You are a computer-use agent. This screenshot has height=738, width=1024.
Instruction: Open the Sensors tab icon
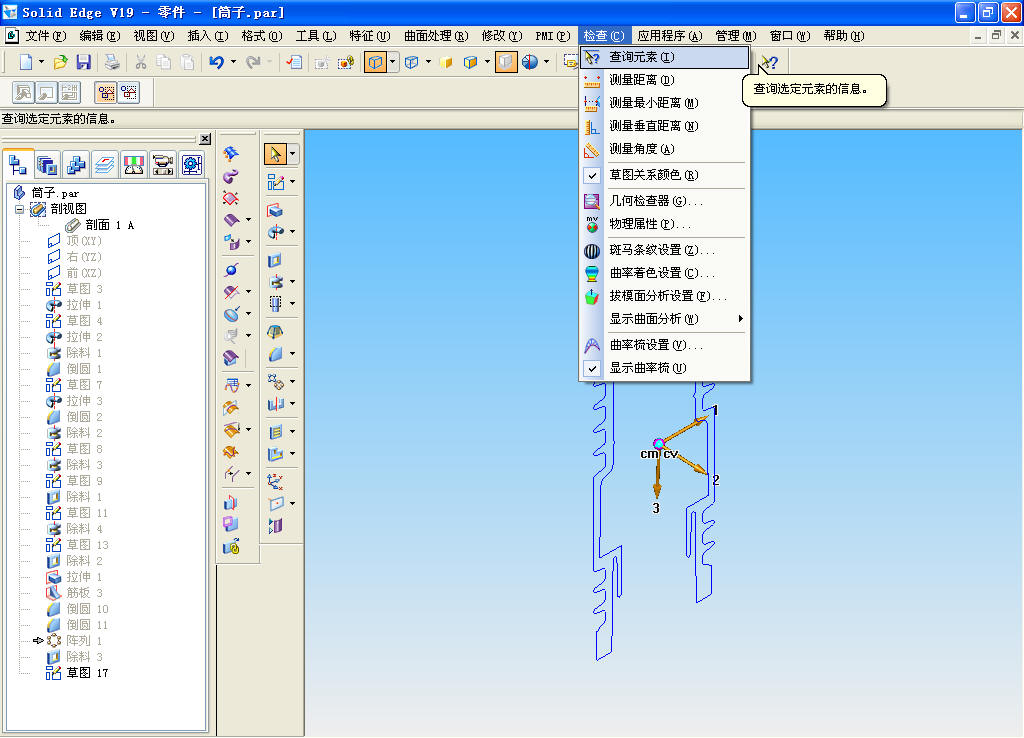(x=134, y=165)
